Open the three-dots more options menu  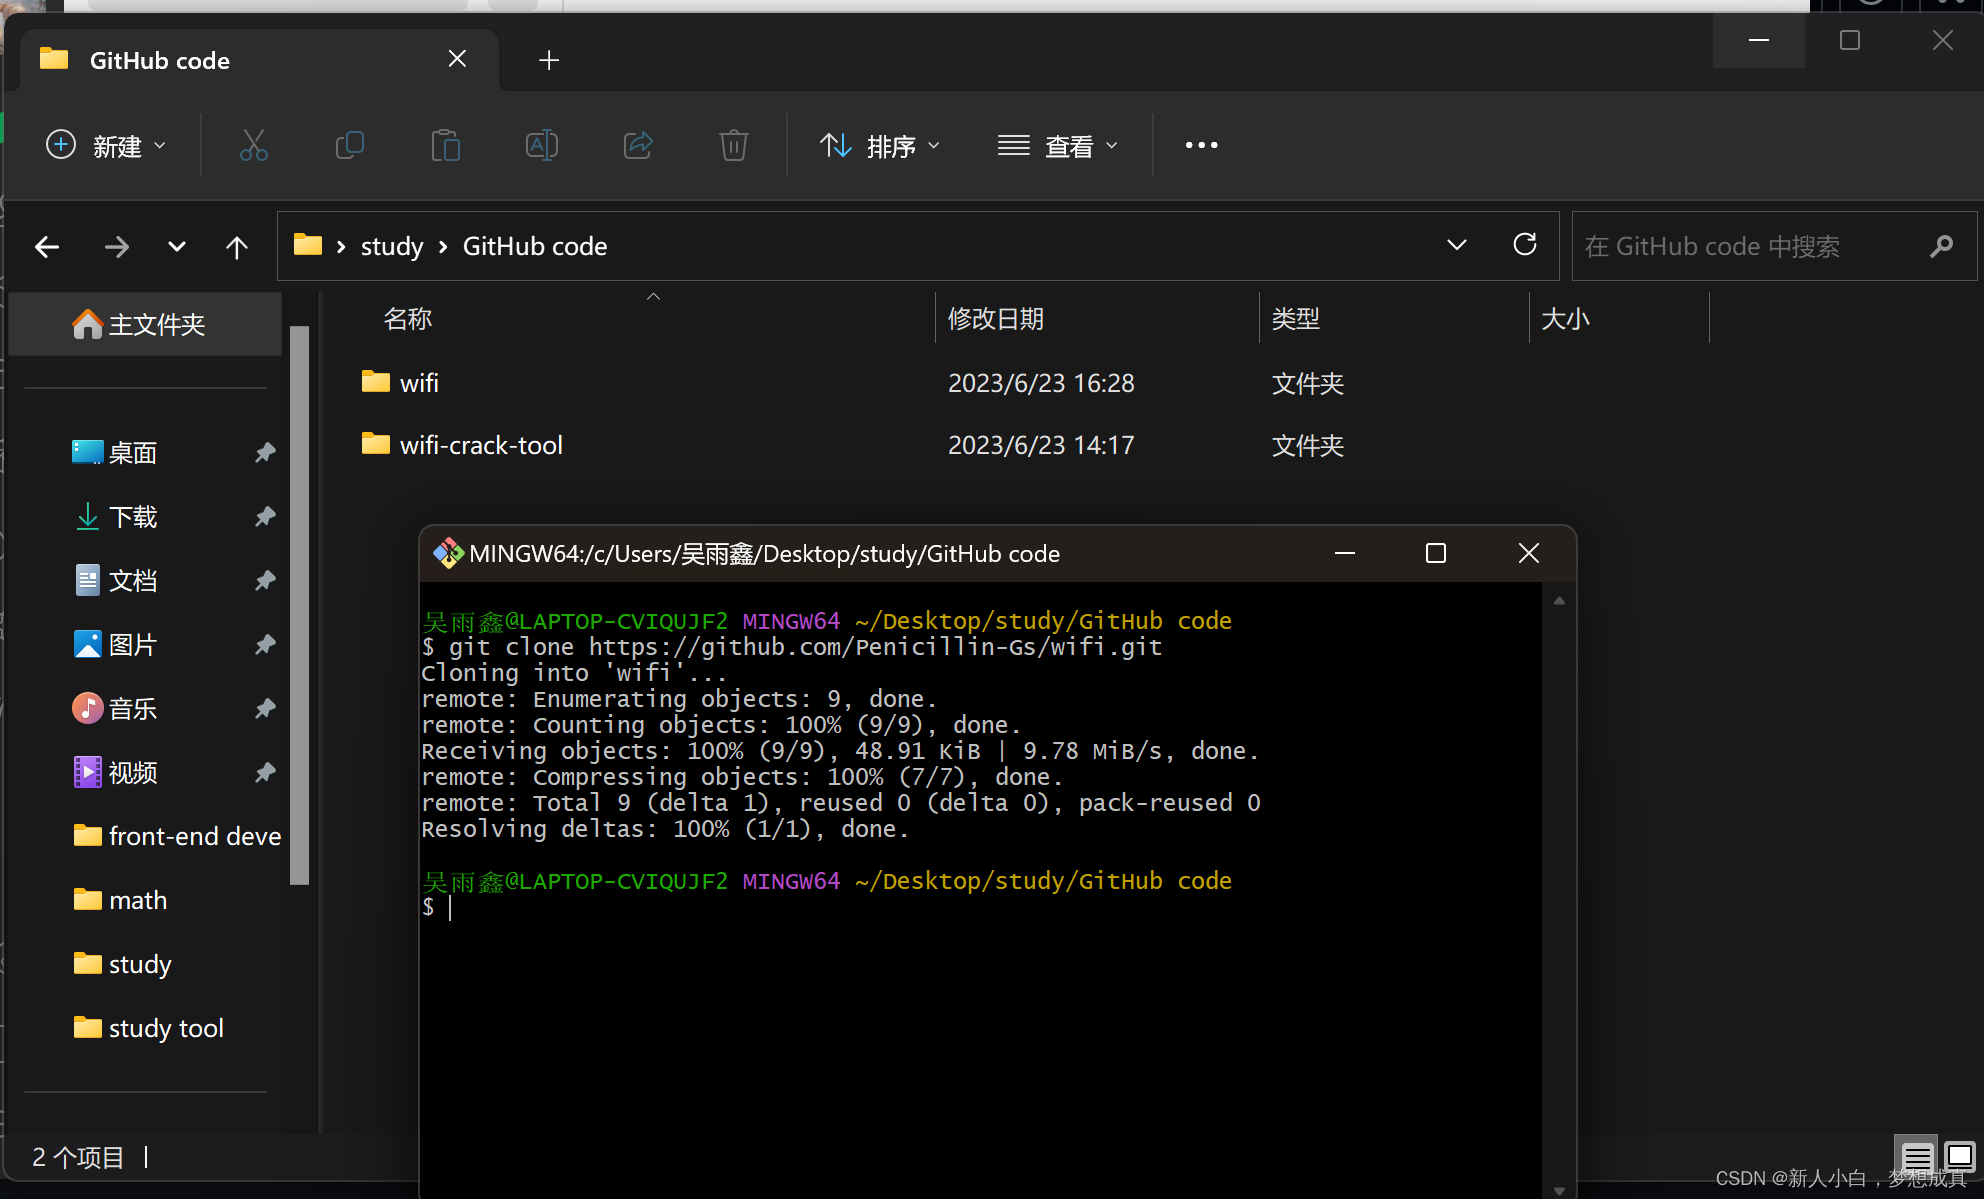[x=1201, y=146]
